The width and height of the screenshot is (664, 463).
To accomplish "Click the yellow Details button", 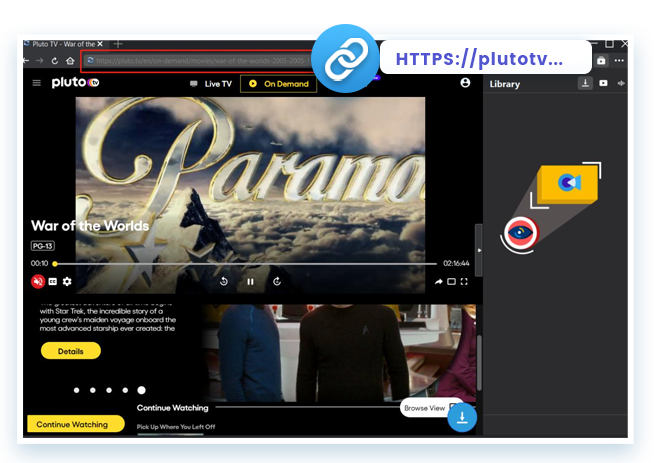I will pos(71,351).
